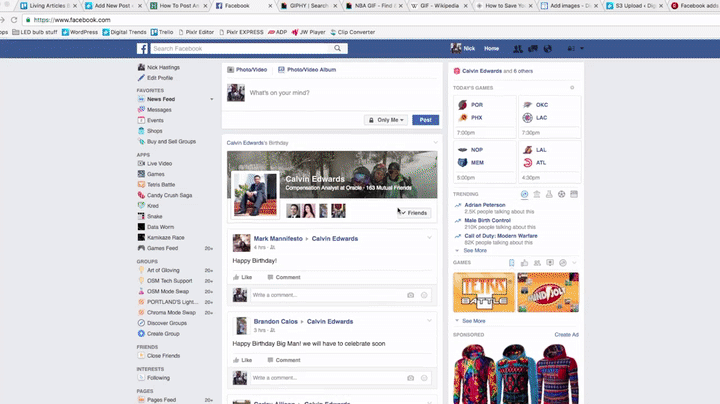The height and width of the screenshot is (404, 720).
Task: Click bookmark icon in Games section
Action: (x=512, y=263)
